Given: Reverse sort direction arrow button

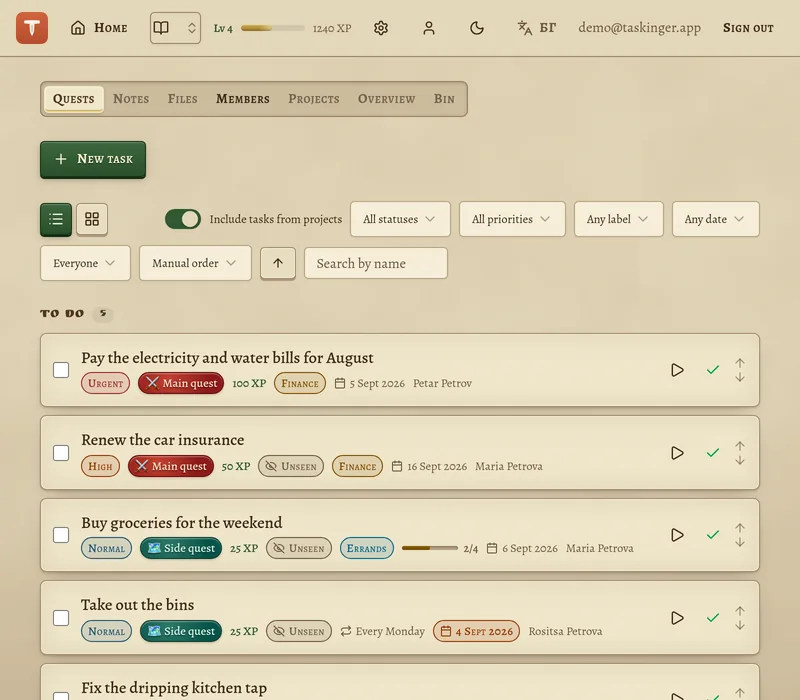Looking at the screenshot, I should point(278,263).
